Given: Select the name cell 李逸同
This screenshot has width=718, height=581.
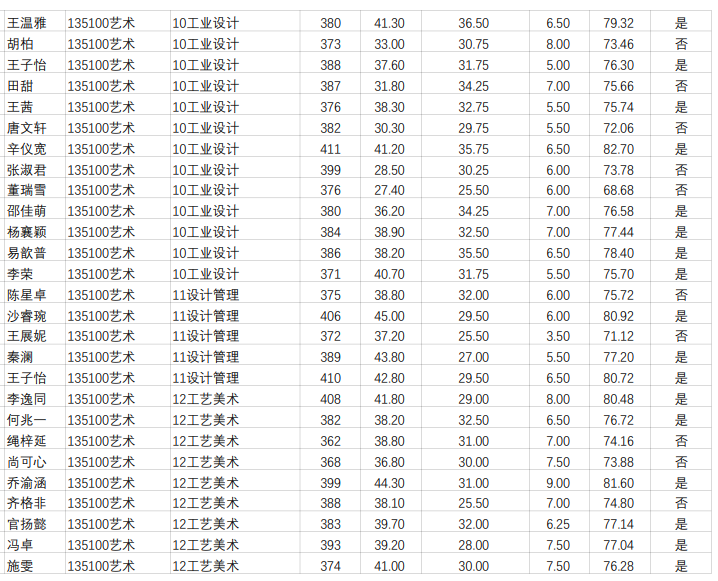Looking at the screenshot, I should [27, 399].
